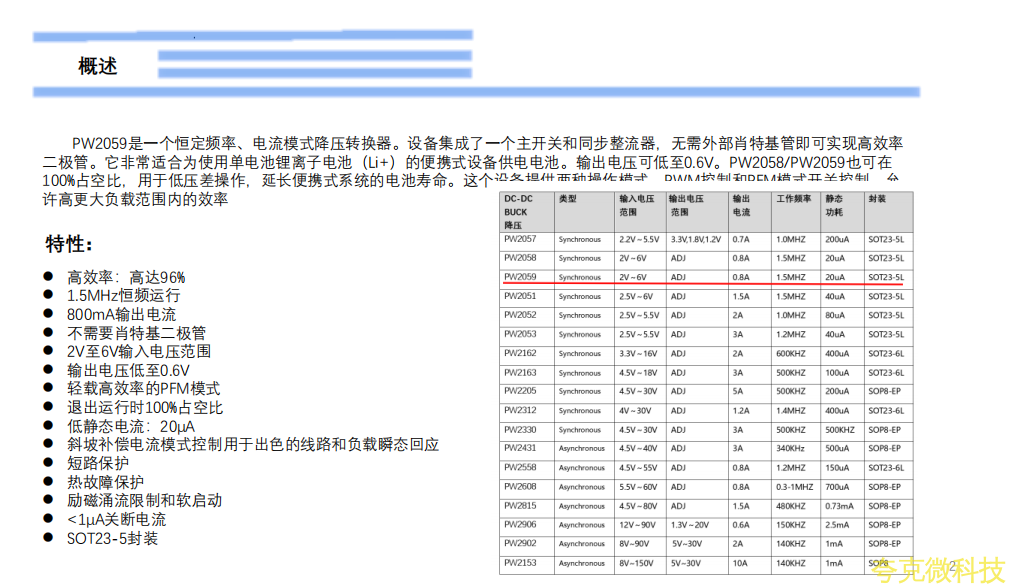This screenshot has width=1011, height=584.
Task: Click the 封装 column header
Action: point(877,199)
